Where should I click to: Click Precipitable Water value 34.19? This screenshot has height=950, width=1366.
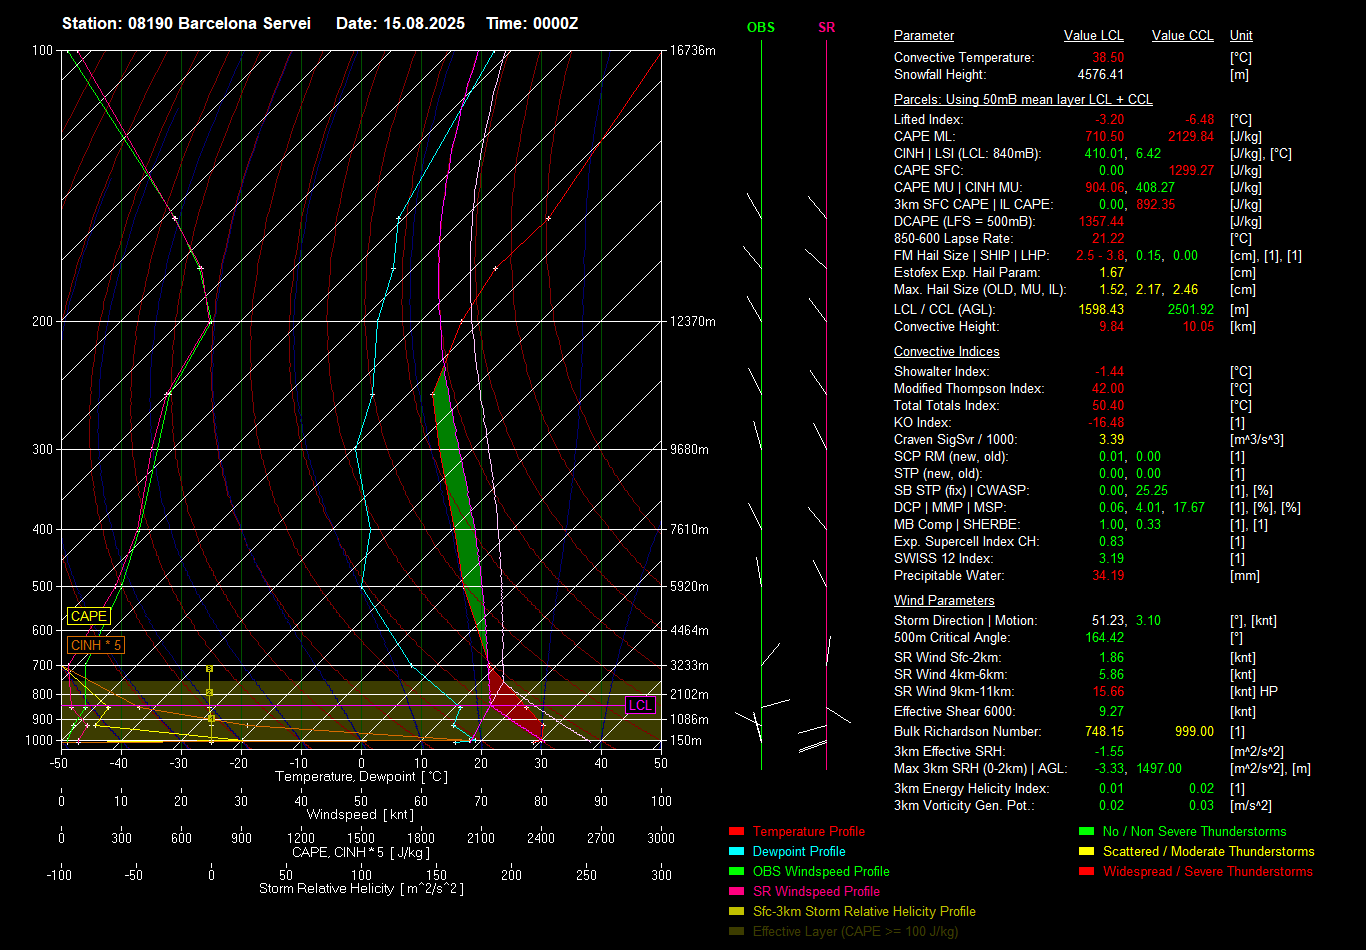click(1108, 575)
